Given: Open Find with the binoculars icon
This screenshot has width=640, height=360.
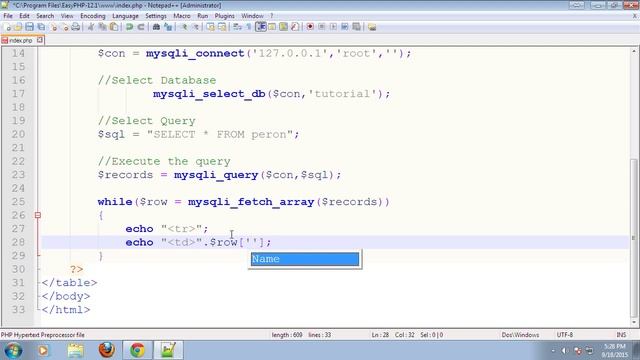Looking at the screenshot, I should 156,27.
